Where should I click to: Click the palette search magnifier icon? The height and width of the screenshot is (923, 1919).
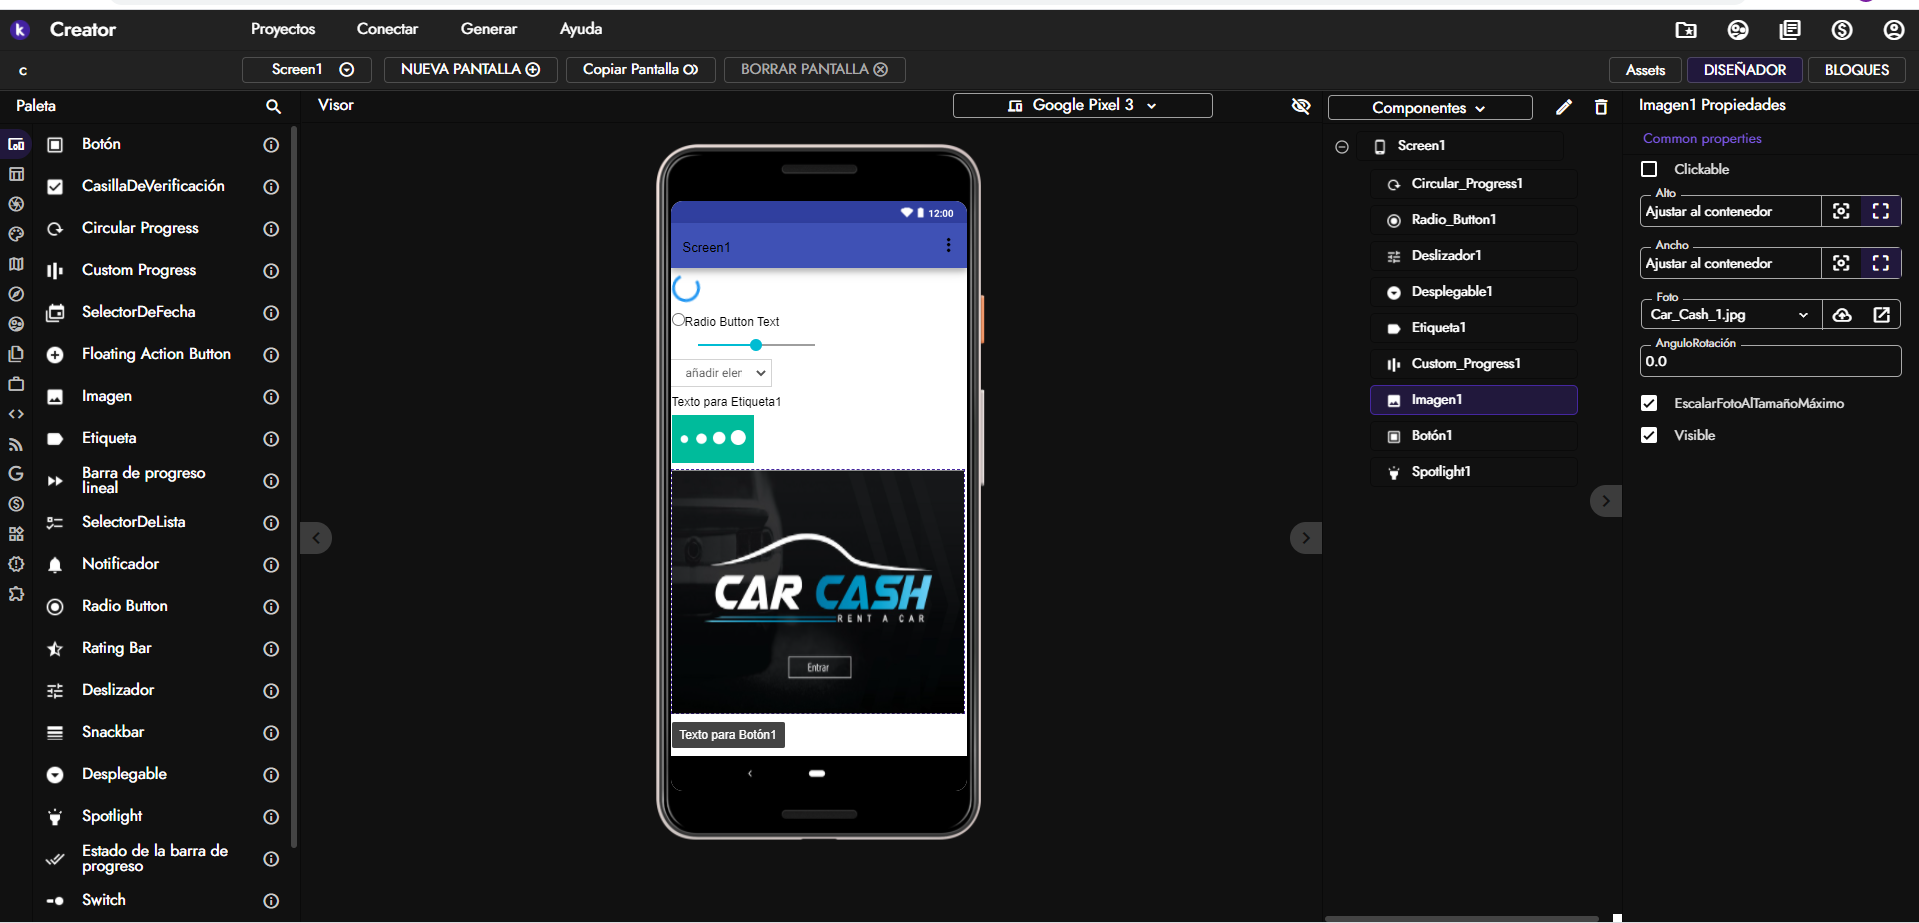click(x=273, y=106)
